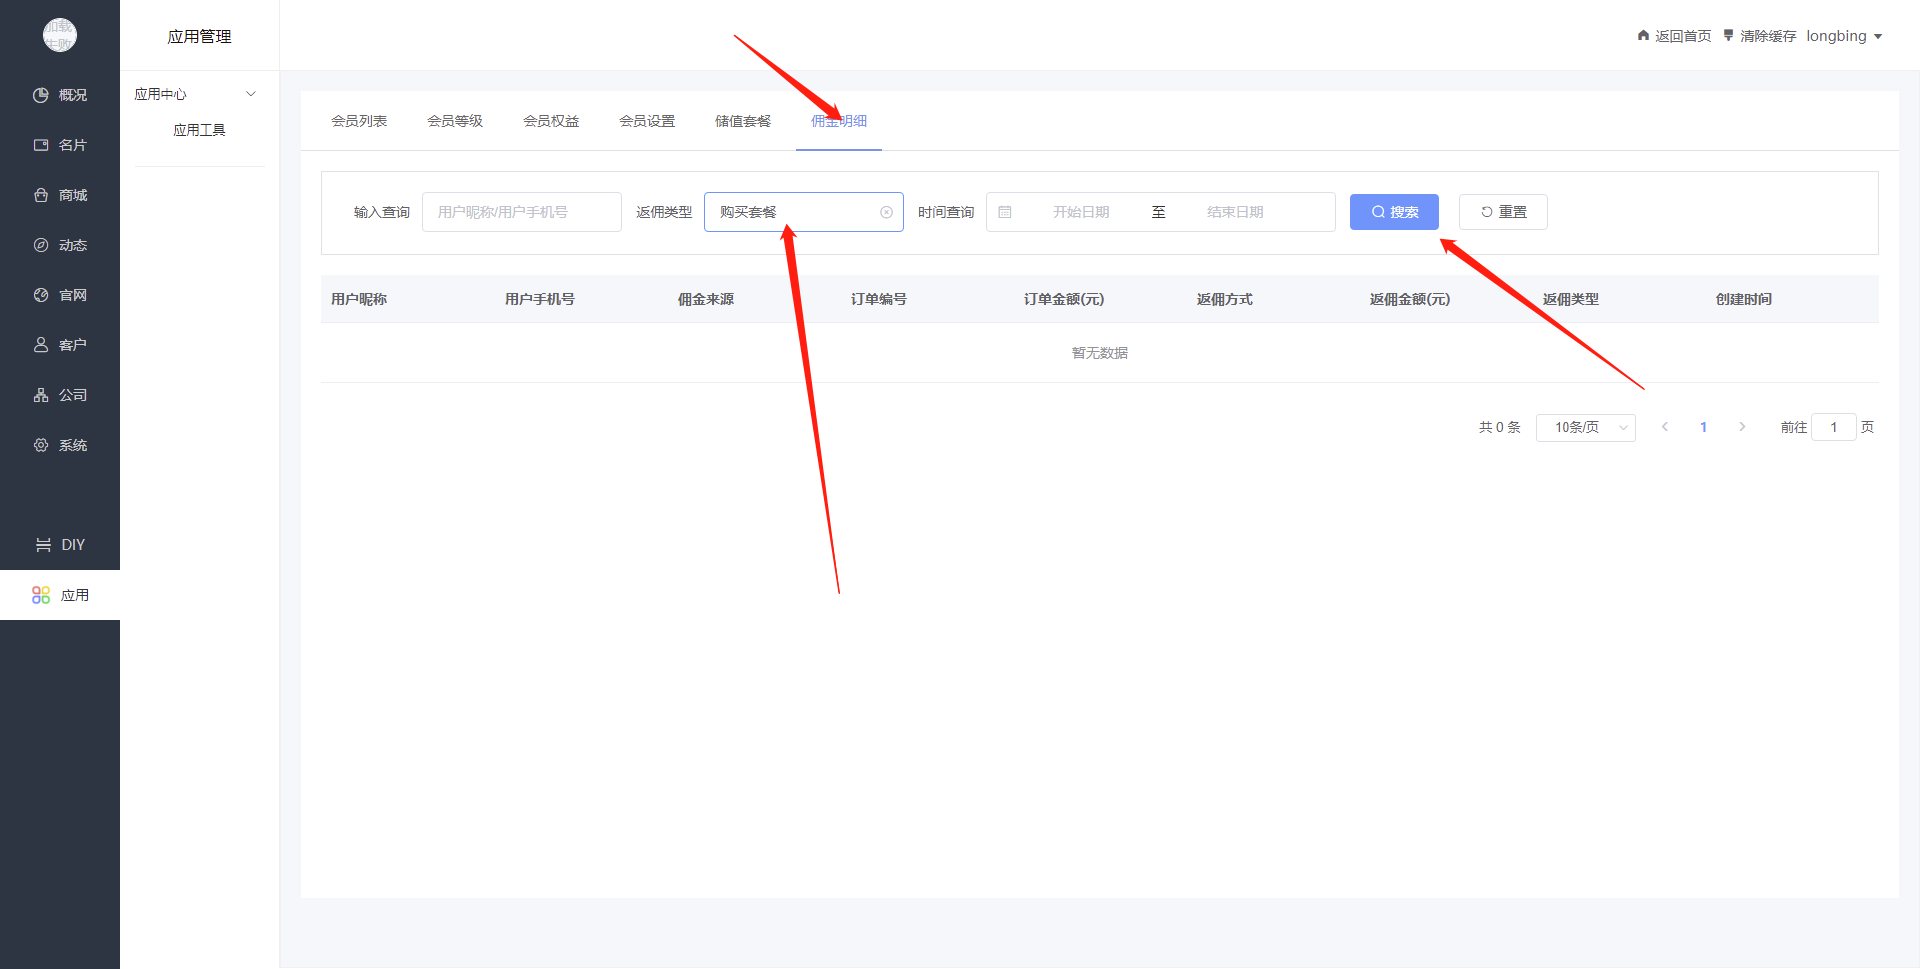Open the 公司 company sidebar item

[60, 395]
